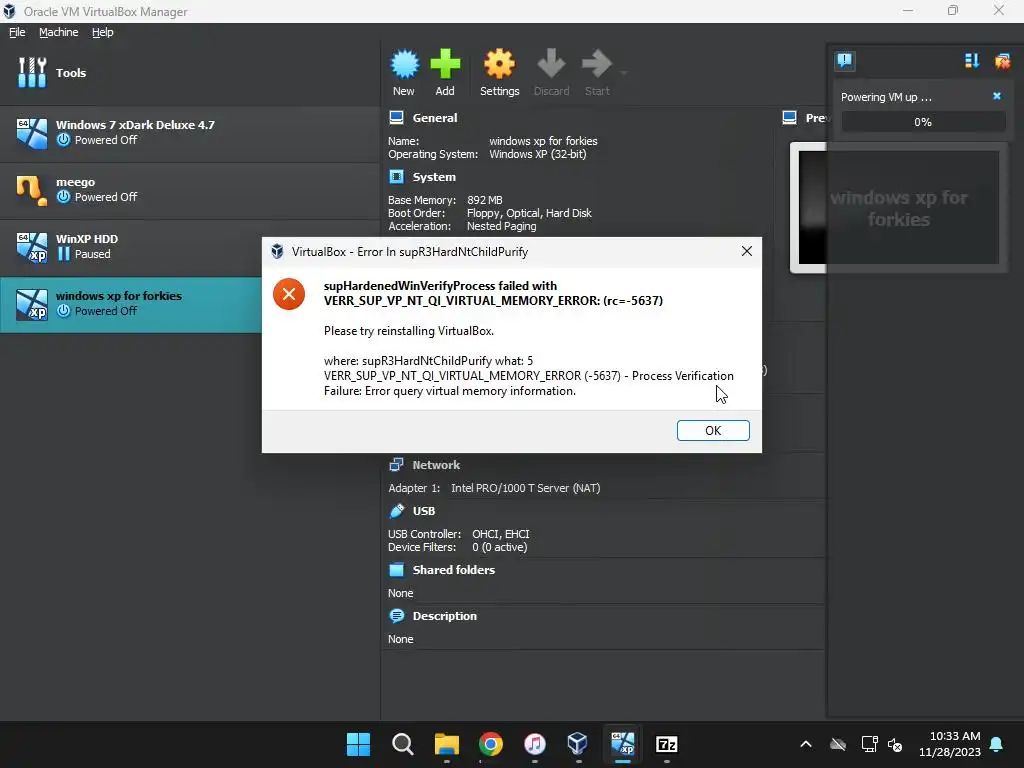Viewport: 1024px width, 768px height.
Task: Select the meego virtual machine
Action: click(189, 189)
